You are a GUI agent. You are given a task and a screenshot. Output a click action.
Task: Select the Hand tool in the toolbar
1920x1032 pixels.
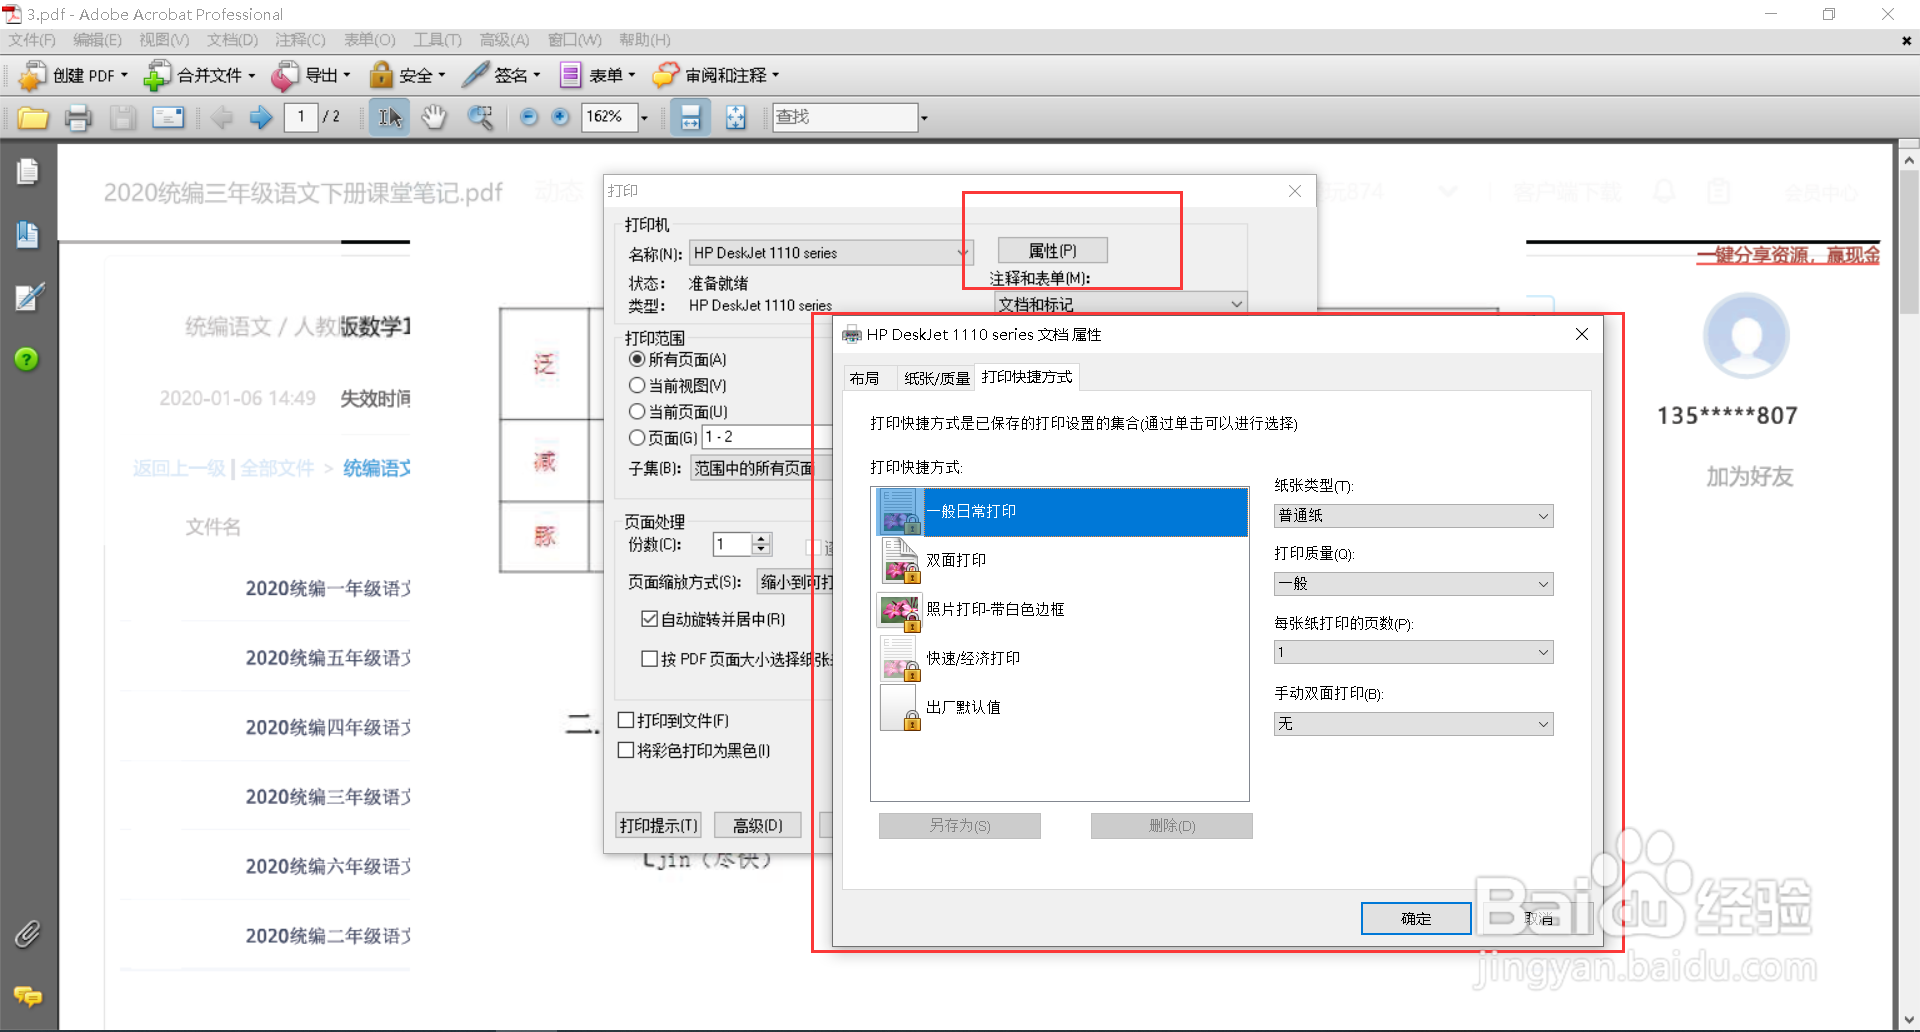pos(434,117)
